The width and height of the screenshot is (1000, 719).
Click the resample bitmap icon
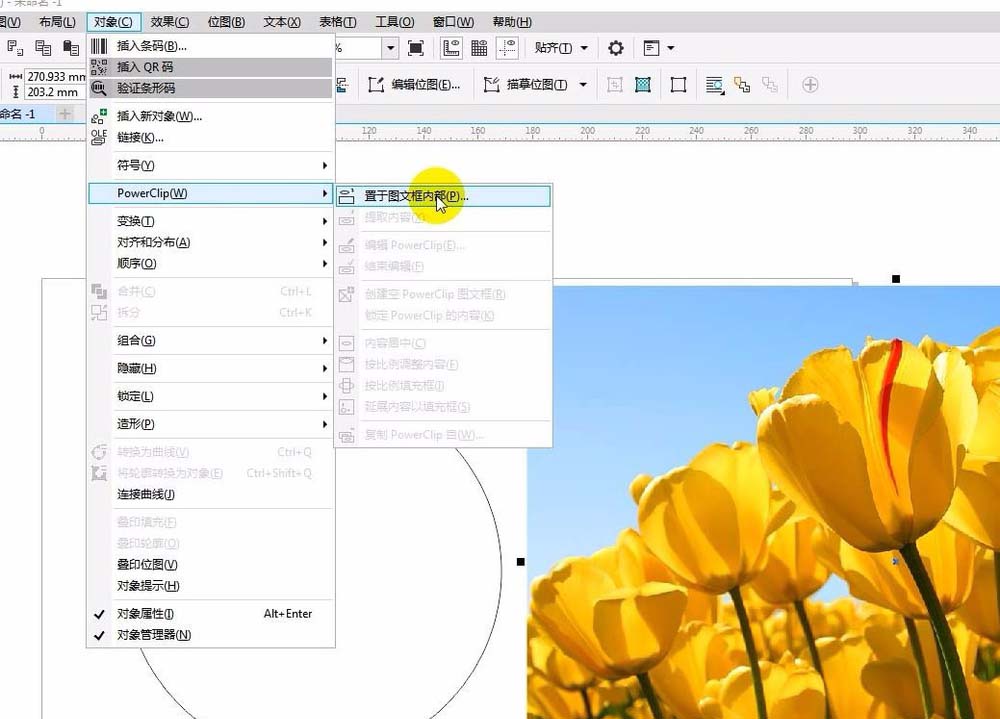(x=643, y=85)
